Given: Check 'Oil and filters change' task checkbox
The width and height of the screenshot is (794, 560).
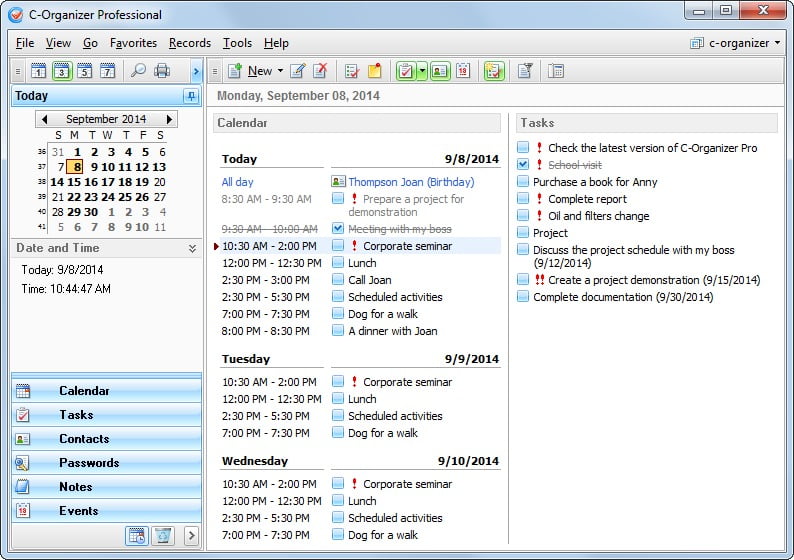Looking at the screenshot, I should point(523,215).
